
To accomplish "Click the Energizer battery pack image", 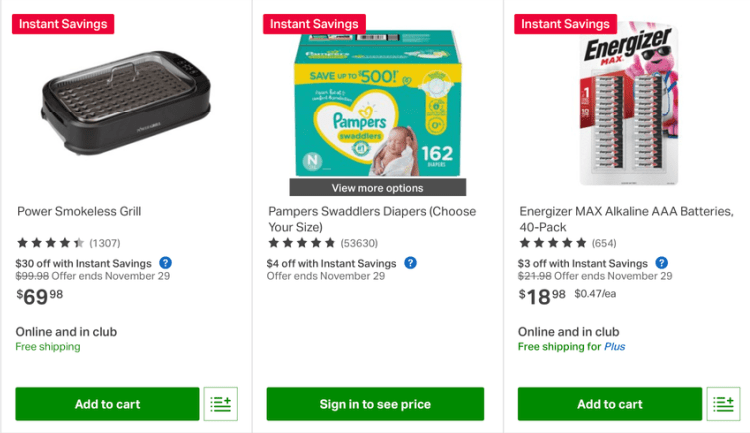I will (630, 105).
